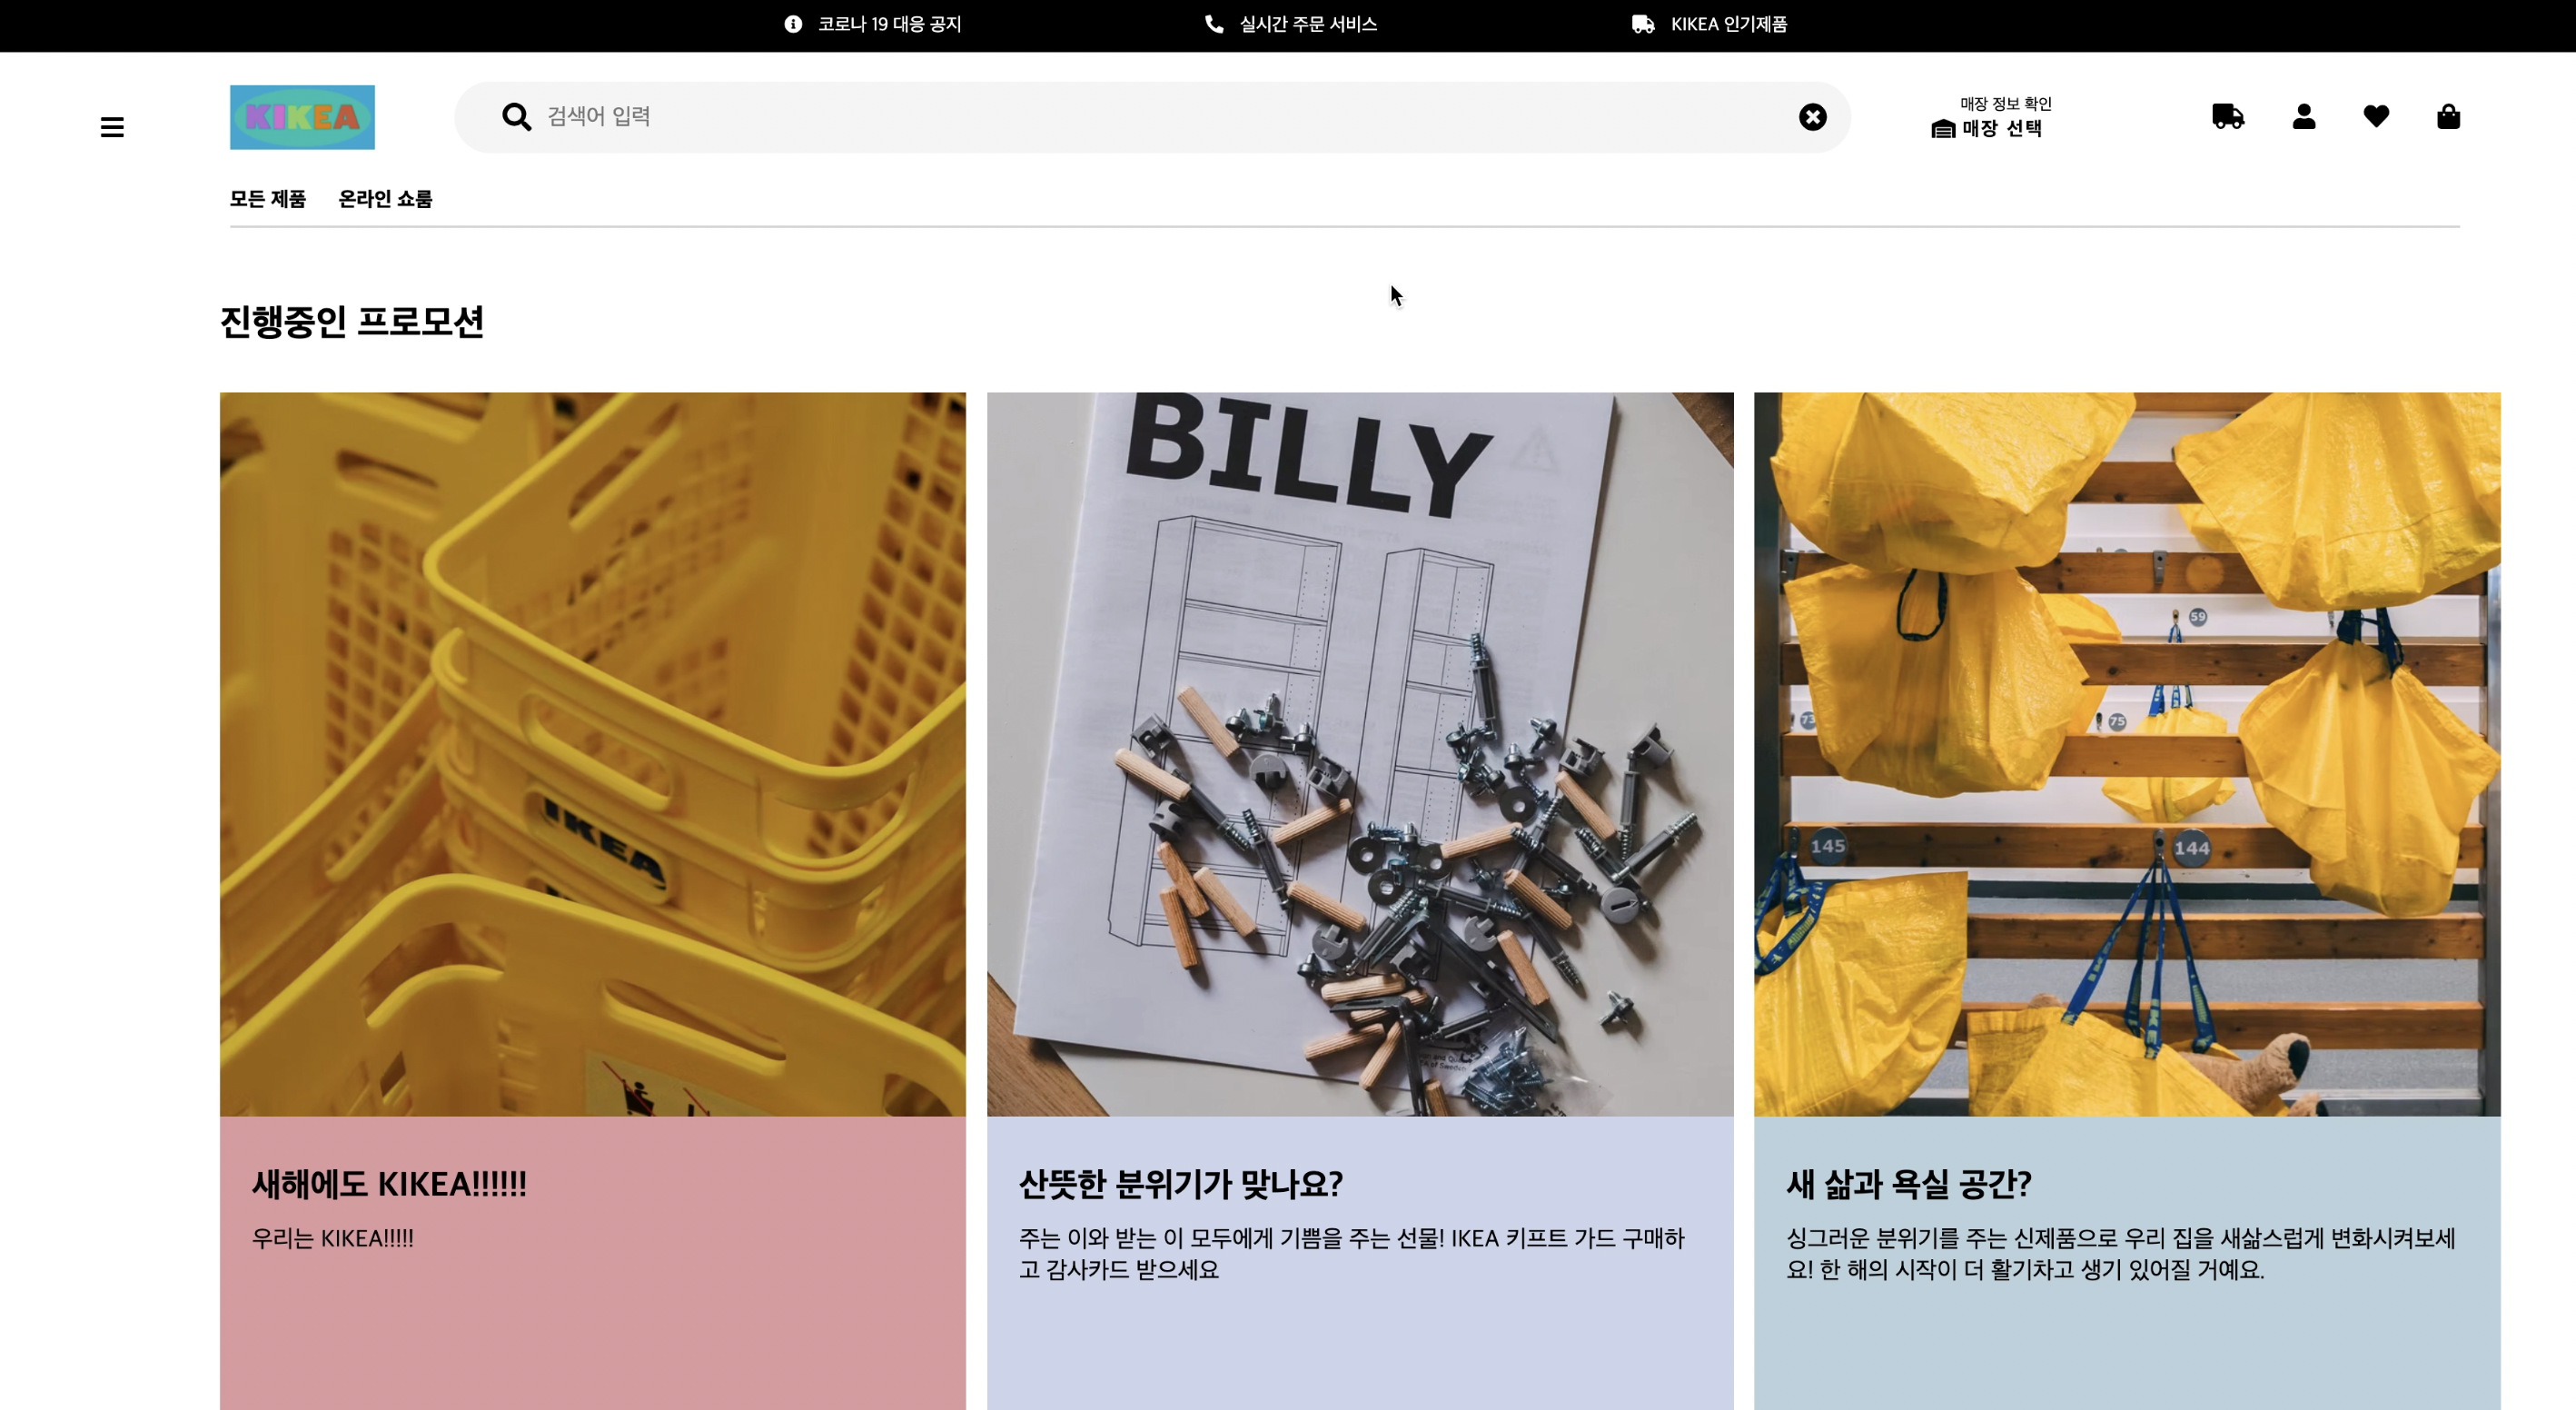Open the 실시간 주문 서비스 link
This screenshot has width=2576, height=1410.
point(1308,24)
